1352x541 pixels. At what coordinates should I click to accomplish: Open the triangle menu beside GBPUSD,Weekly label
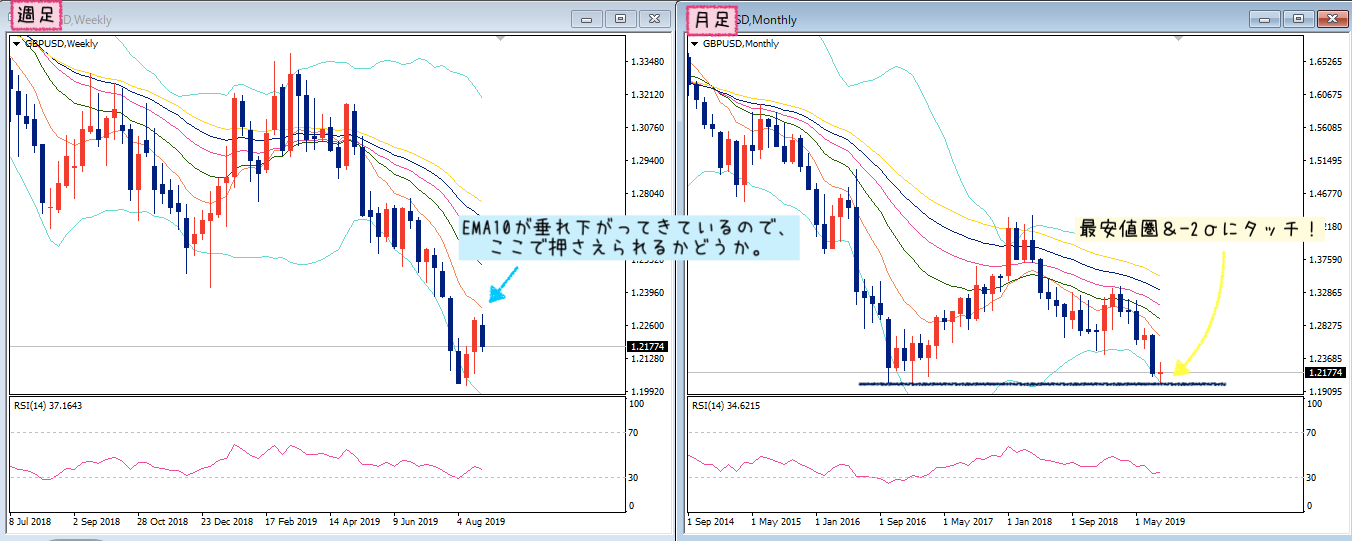point(17,44)
